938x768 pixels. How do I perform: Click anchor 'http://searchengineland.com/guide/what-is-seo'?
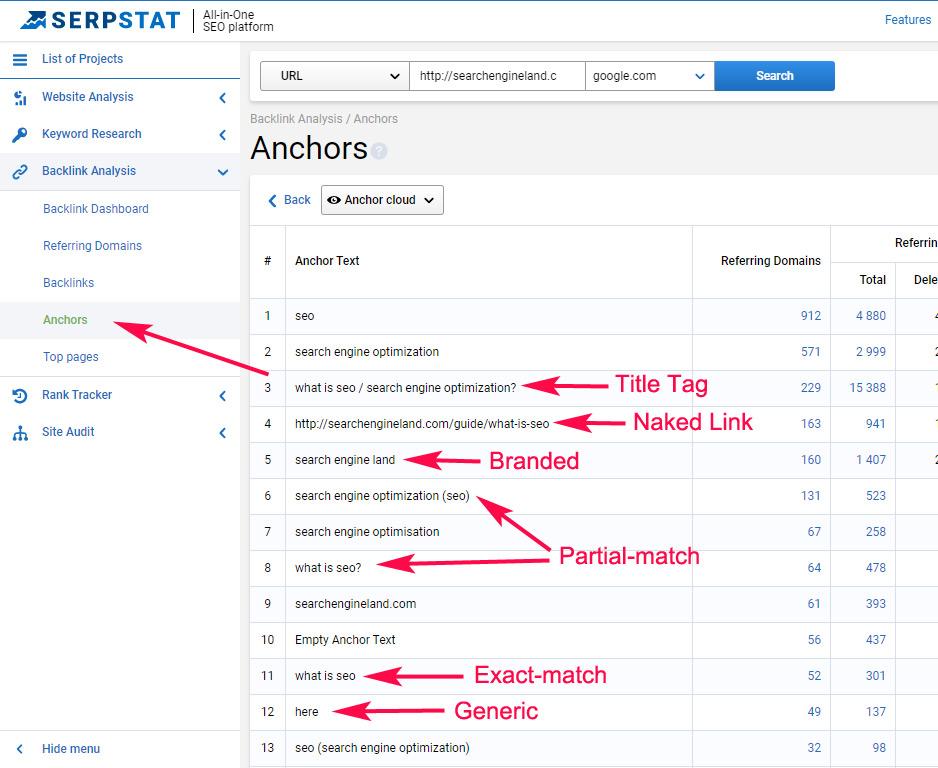point(422,423)
